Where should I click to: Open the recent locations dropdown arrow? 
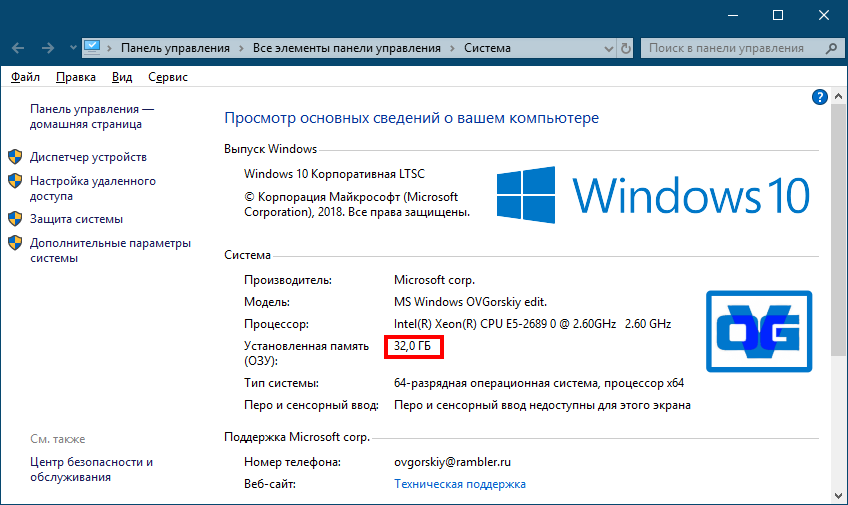coord(73,48)
